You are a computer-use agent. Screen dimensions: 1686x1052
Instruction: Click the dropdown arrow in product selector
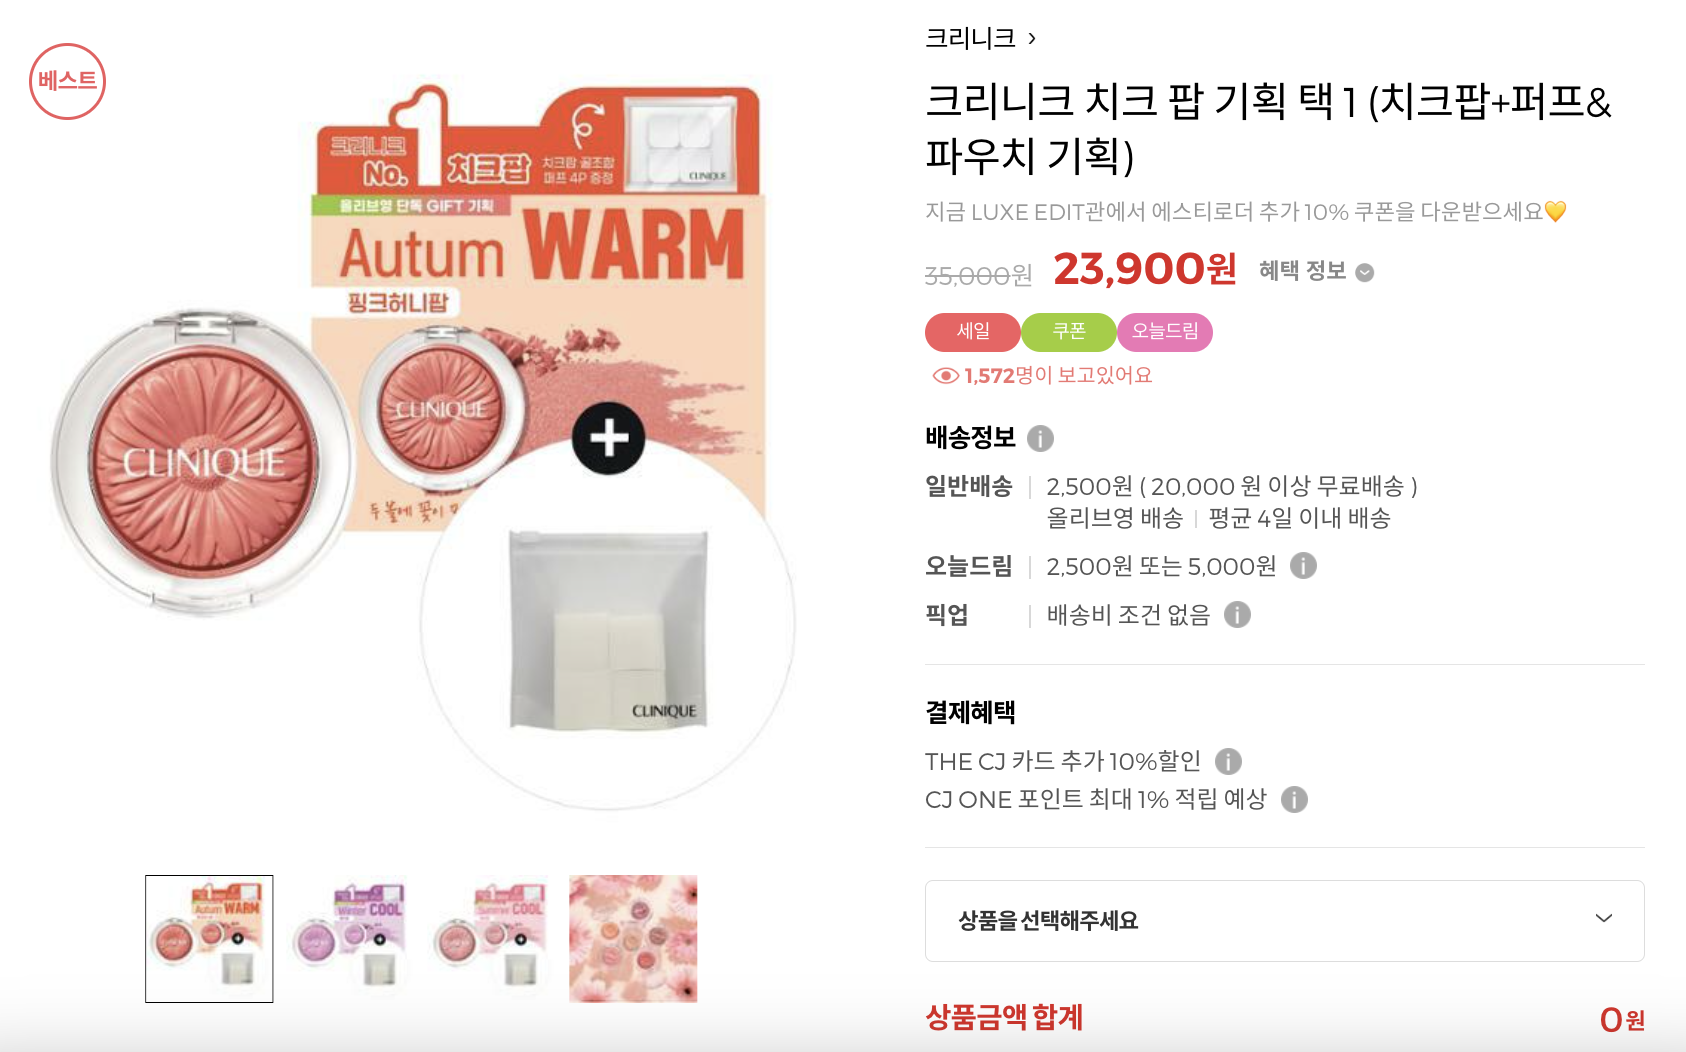coord(1604,918)
